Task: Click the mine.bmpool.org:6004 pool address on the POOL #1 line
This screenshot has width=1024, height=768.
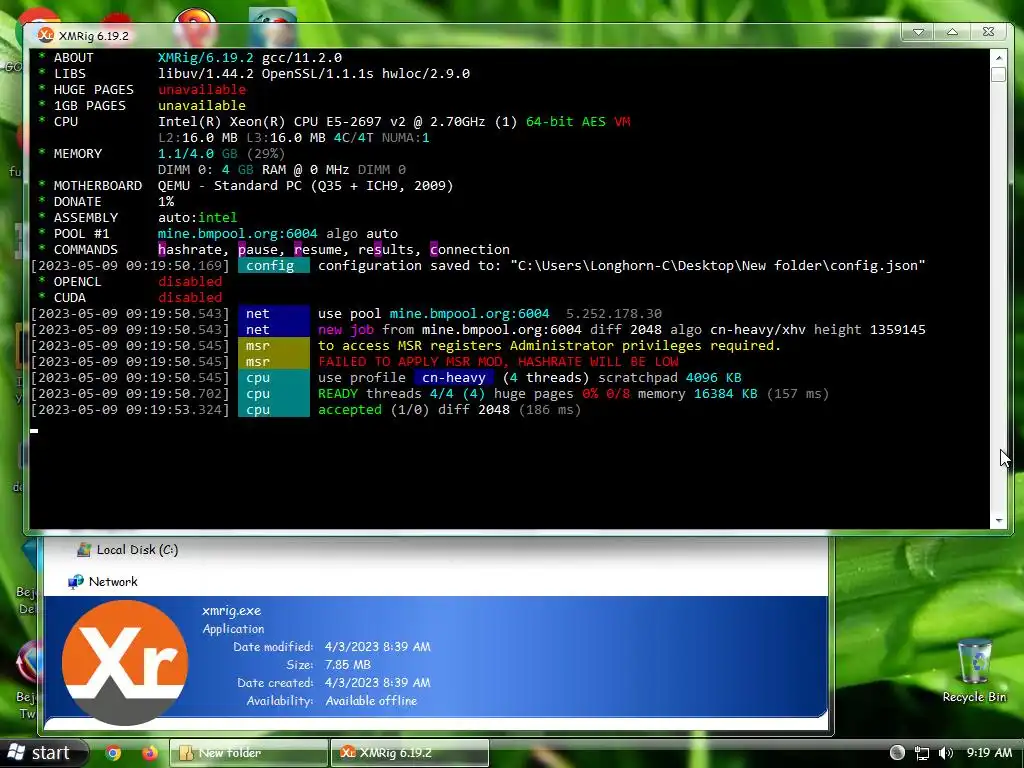Action: point(238,234)
